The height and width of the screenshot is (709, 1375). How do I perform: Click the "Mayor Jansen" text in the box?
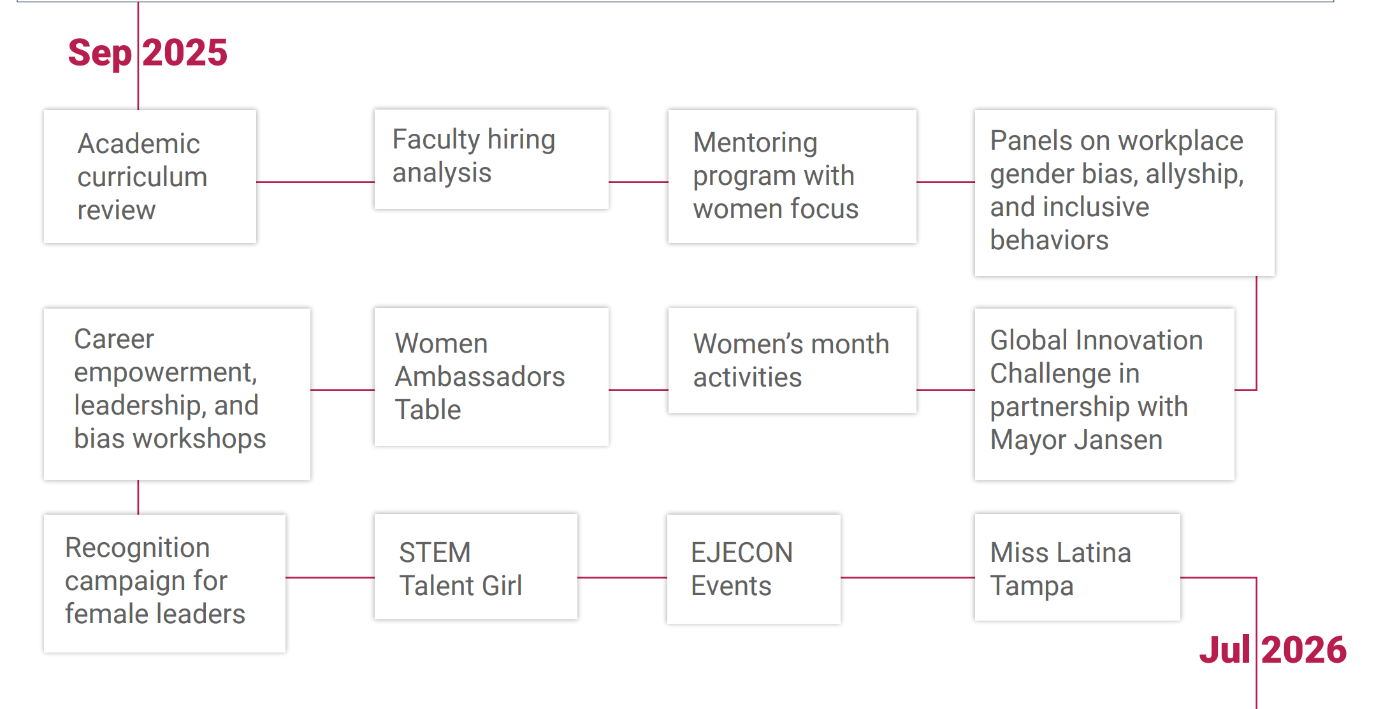pos(1076,440)
